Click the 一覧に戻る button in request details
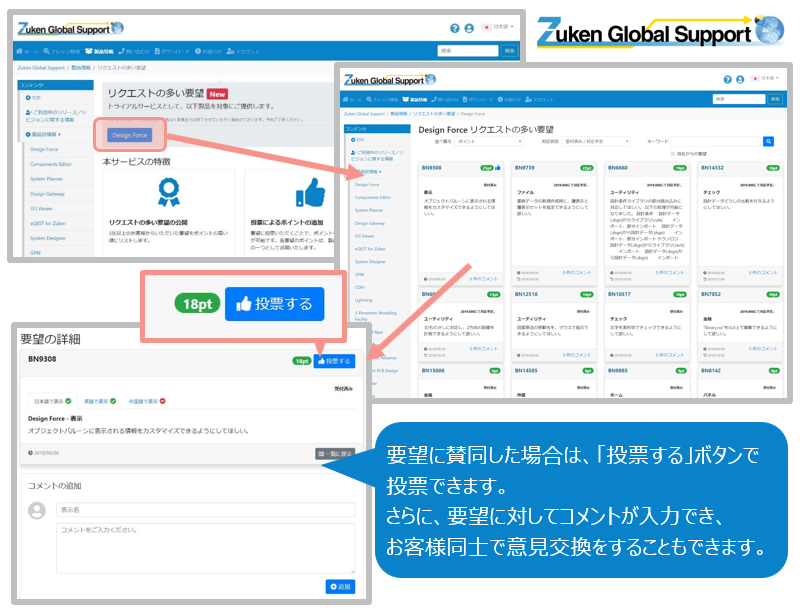The width and height of the screenshot is (800, 615). 335,453
